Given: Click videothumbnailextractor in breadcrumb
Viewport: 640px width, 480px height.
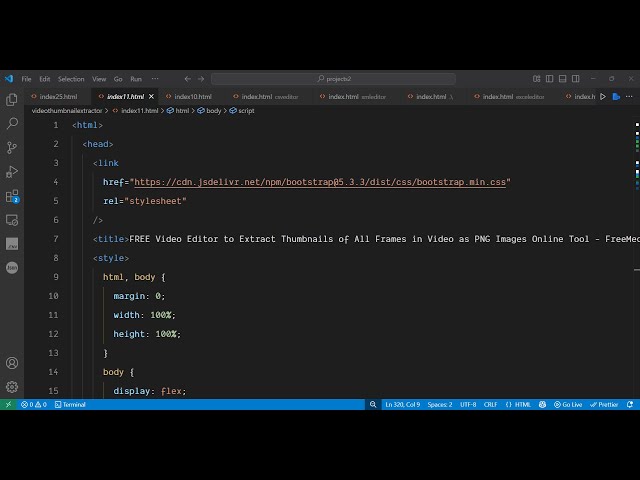Looking at the screenshot, I should click(67, 111).
